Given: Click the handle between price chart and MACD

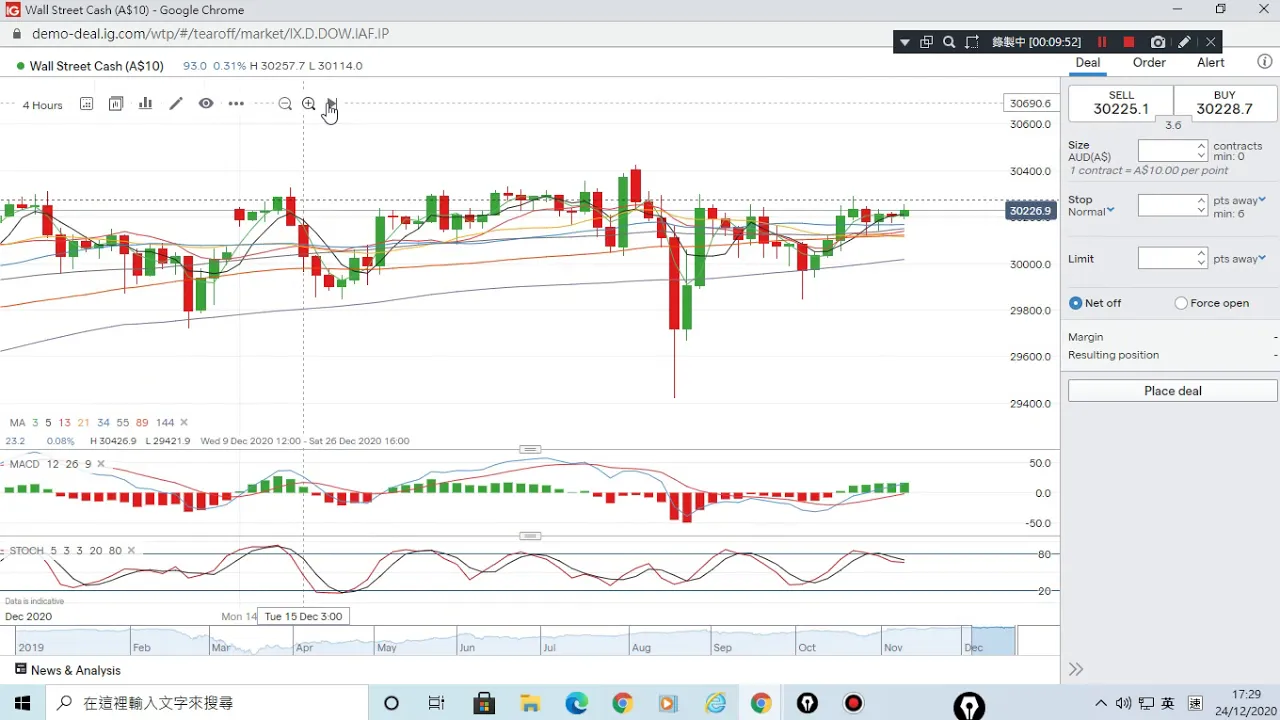Looking at the screenshot, I should tap(530, 449).
